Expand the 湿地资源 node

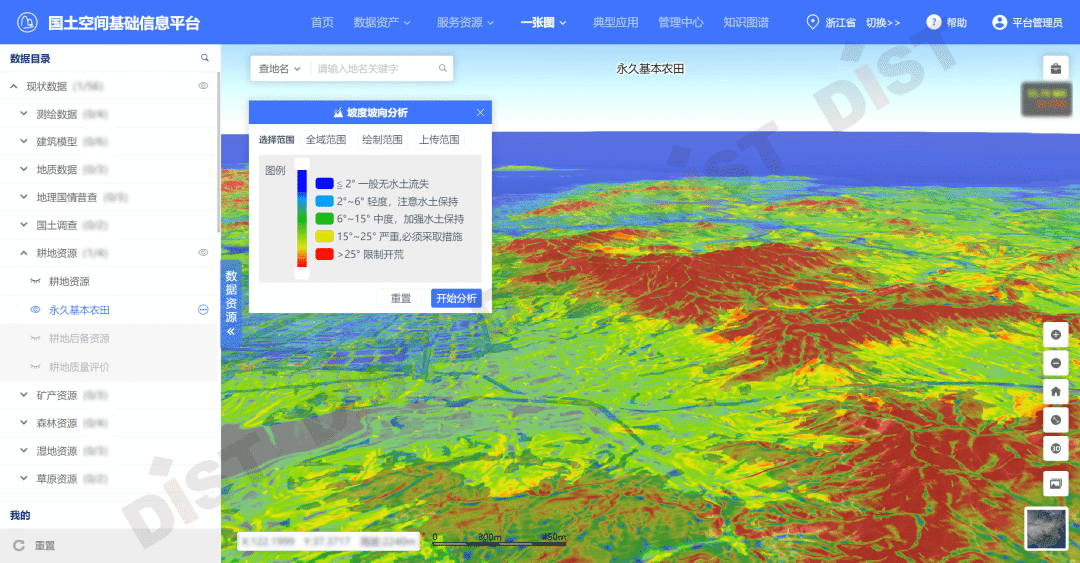click(24, 451)
